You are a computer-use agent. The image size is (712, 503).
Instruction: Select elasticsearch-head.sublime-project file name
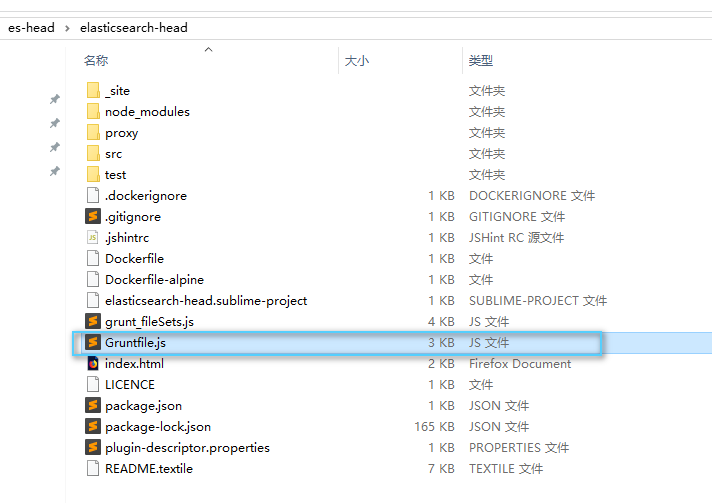tap(206, 301)
